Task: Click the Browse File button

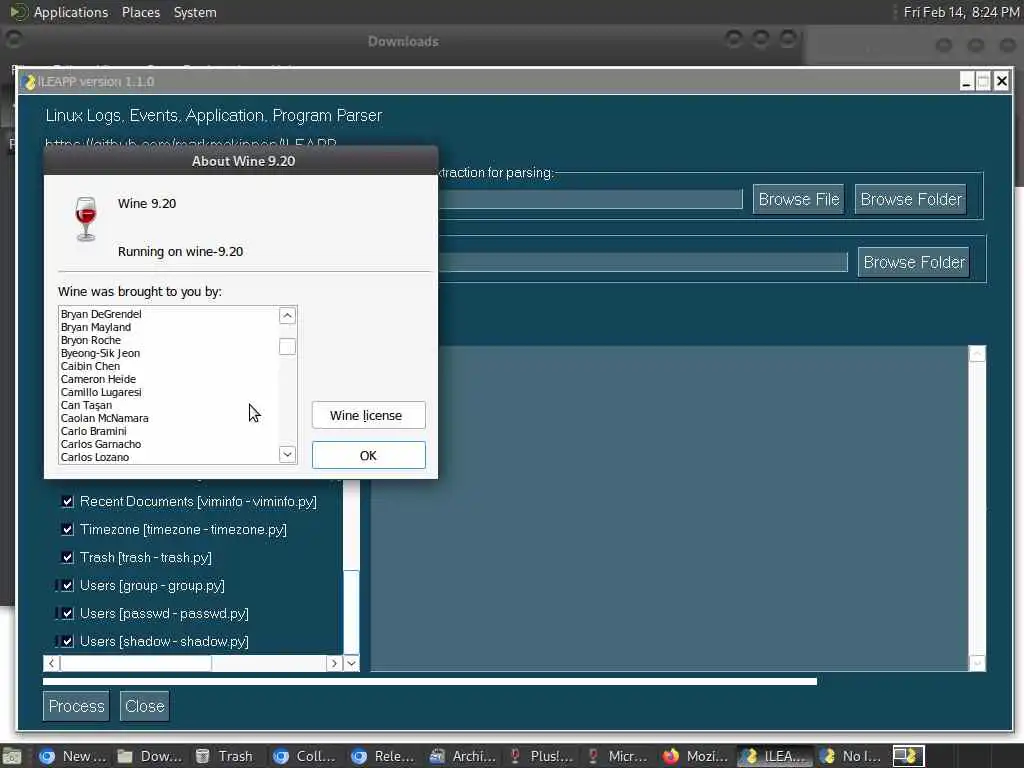Action: 799,199
